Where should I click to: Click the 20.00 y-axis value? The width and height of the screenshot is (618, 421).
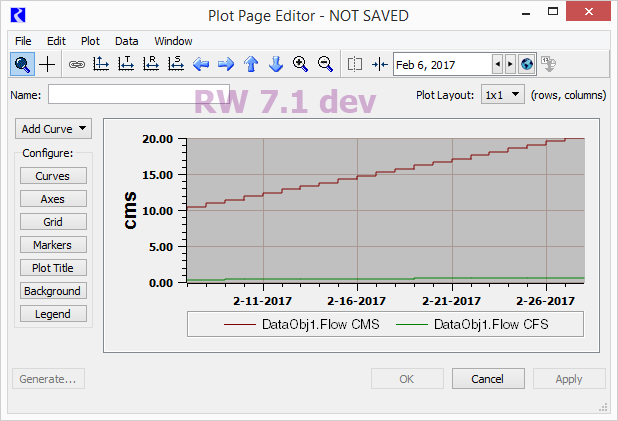point(158,139)
